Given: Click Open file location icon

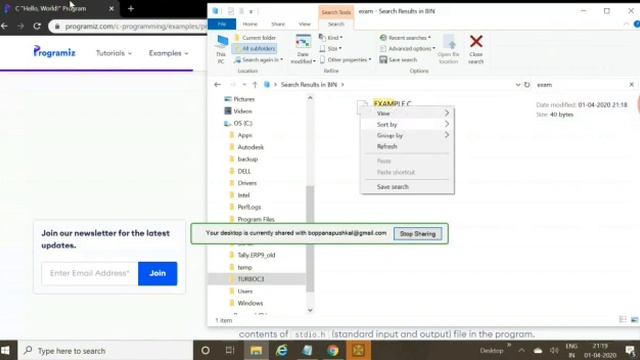Looking at the screenshot, I should [x=448, y=49].
